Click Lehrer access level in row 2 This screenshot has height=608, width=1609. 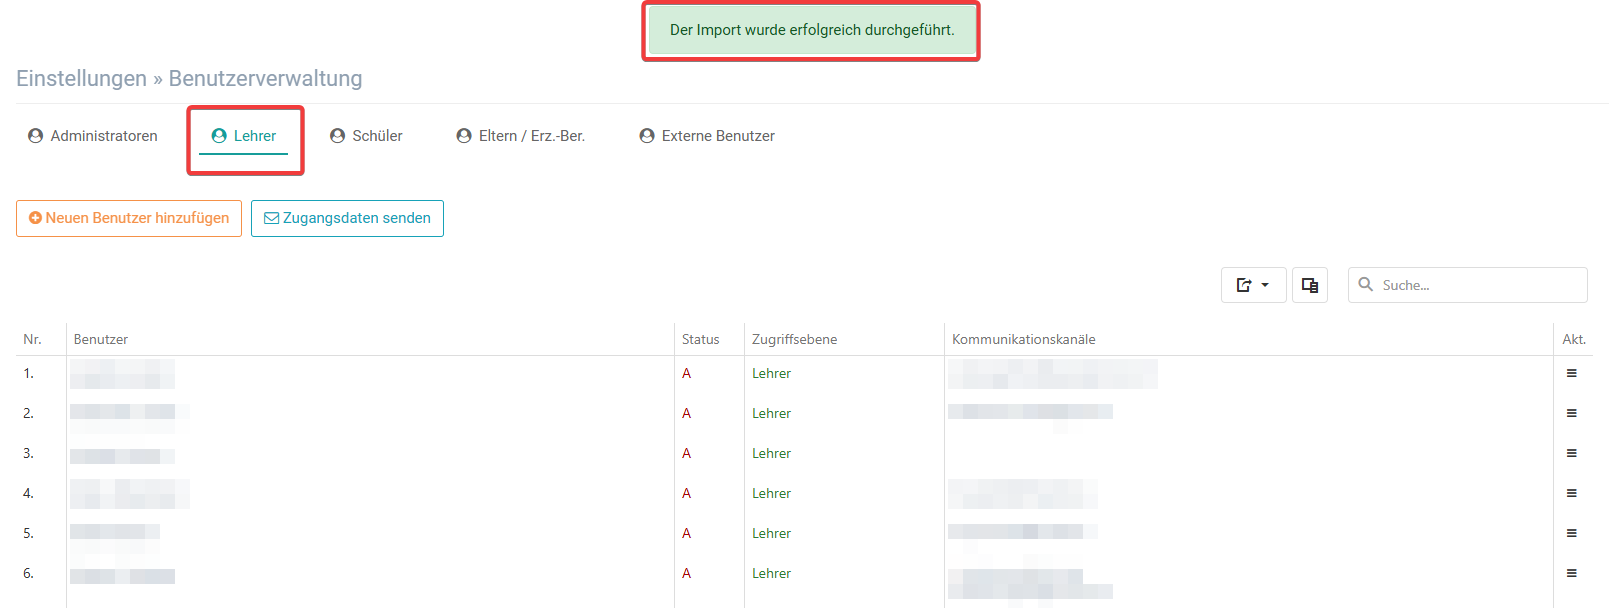tap(772, 413)
